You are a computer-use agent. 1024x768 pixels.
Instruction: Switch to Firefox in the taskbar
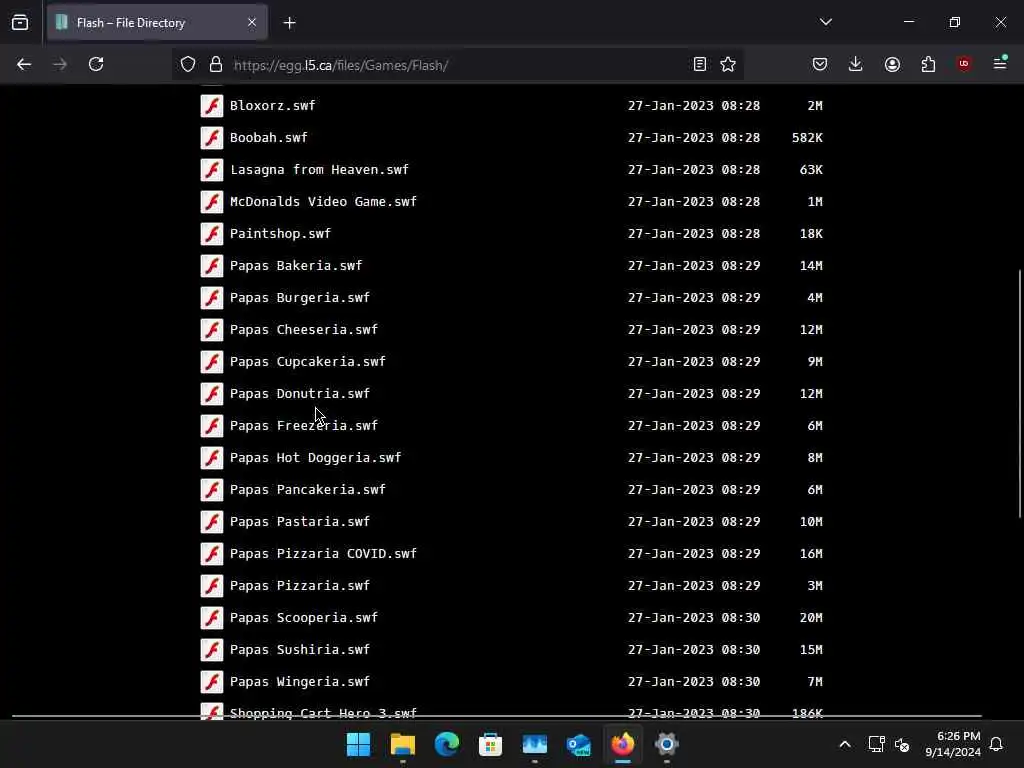[622, 744]
